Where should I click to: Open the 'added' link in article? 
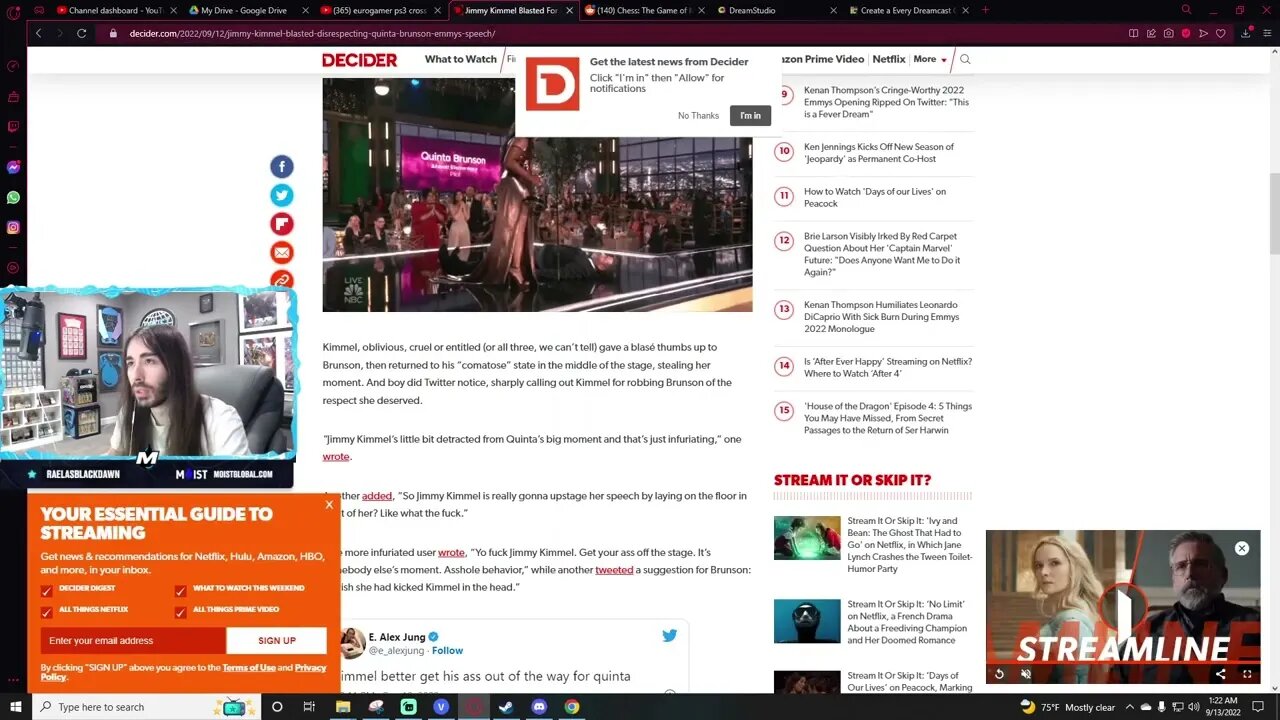[377, 496]
